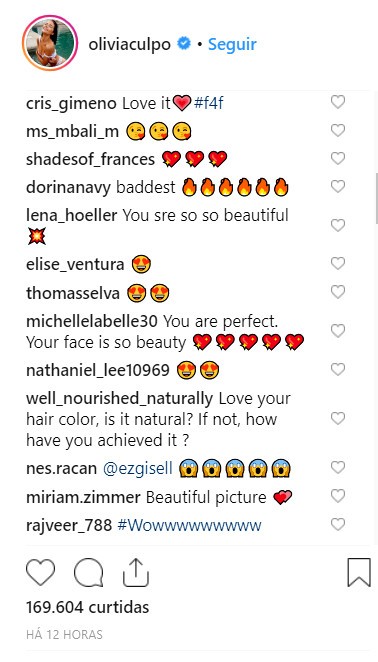378x662 pixels.
Task: Like the comment by cris_gimeno
Action: [338, 102]
